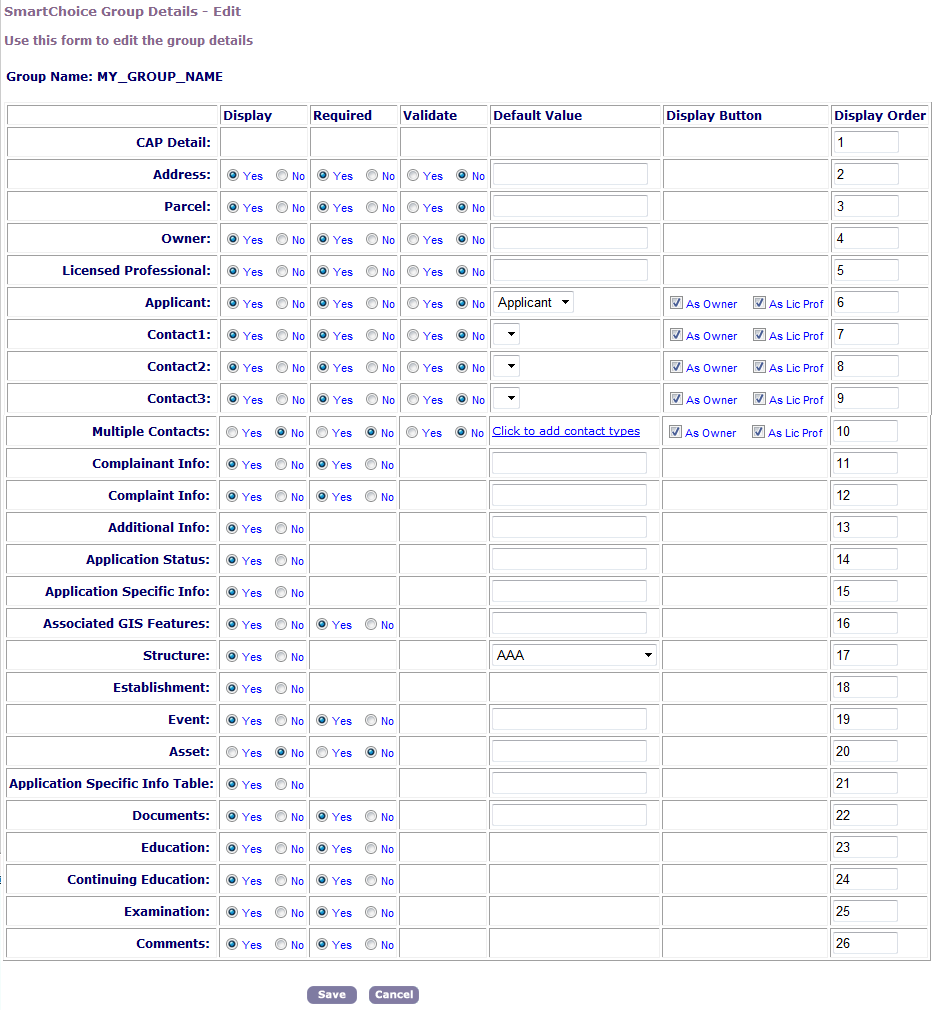Expand the Contact2 default value dropdown
Viewport: 936px width, 1010px height.
pos(507,366)
